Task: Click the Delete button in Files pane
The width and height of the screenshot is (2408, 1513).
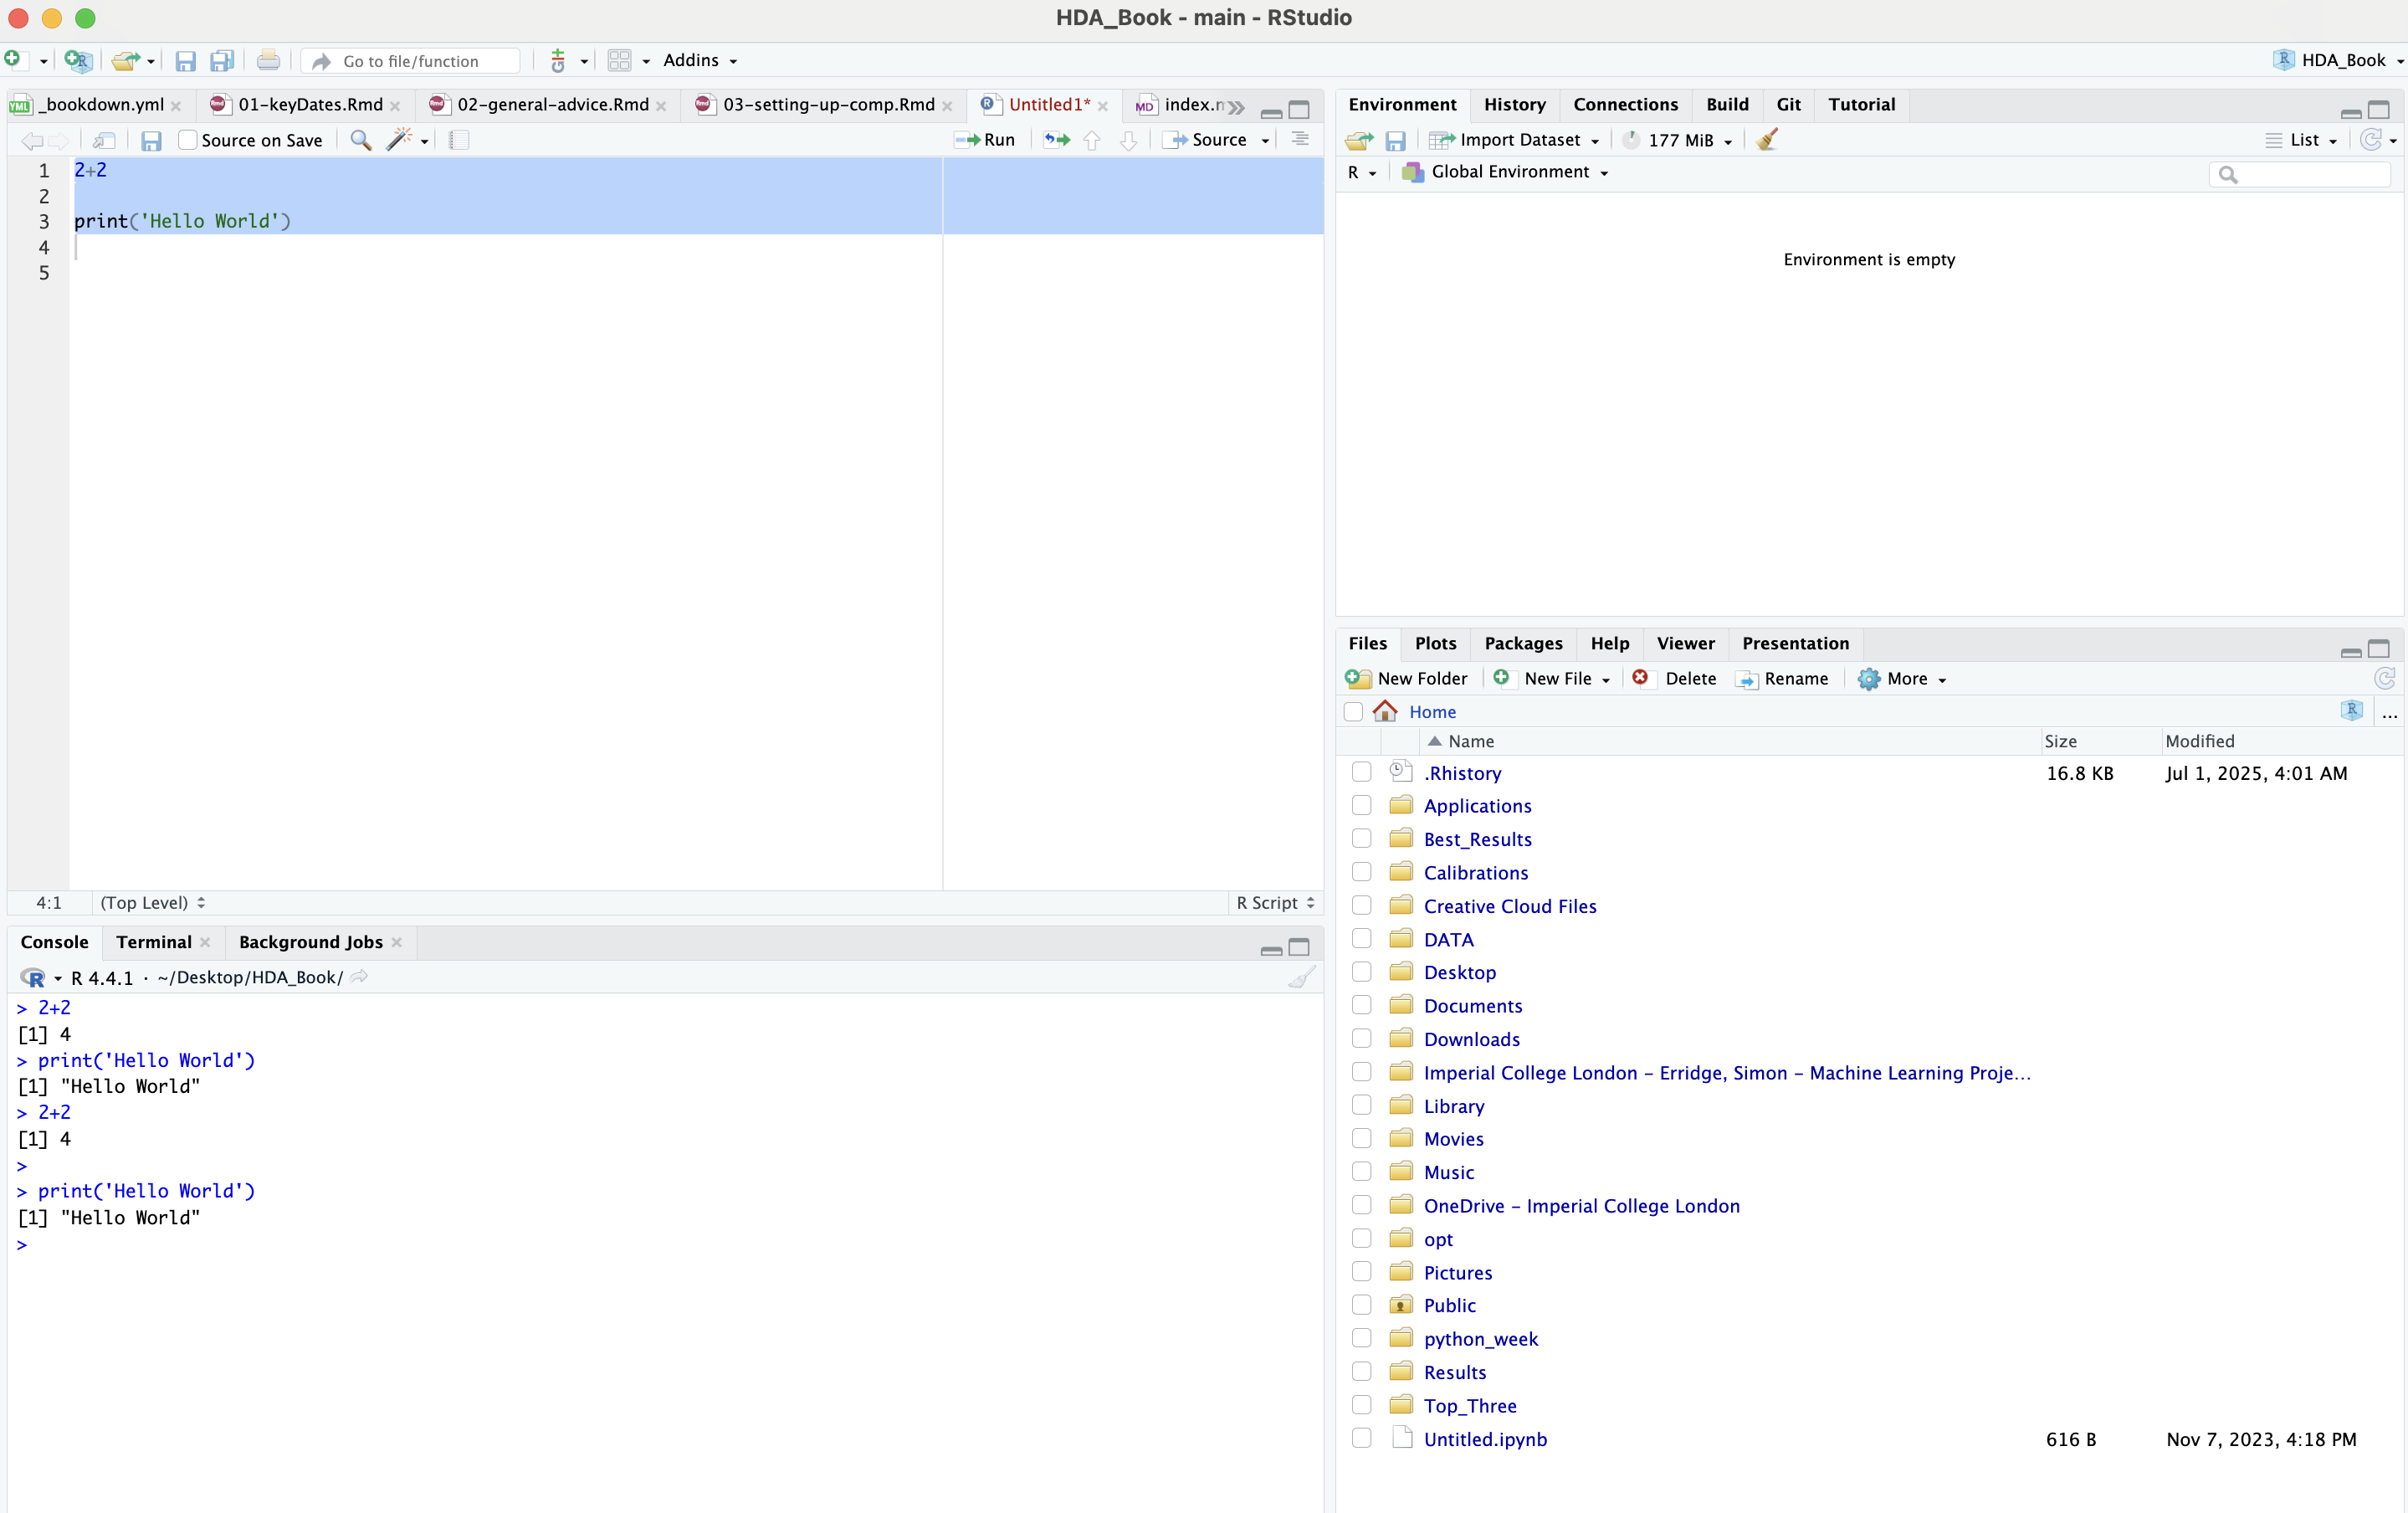Action: click(1675, 679)
